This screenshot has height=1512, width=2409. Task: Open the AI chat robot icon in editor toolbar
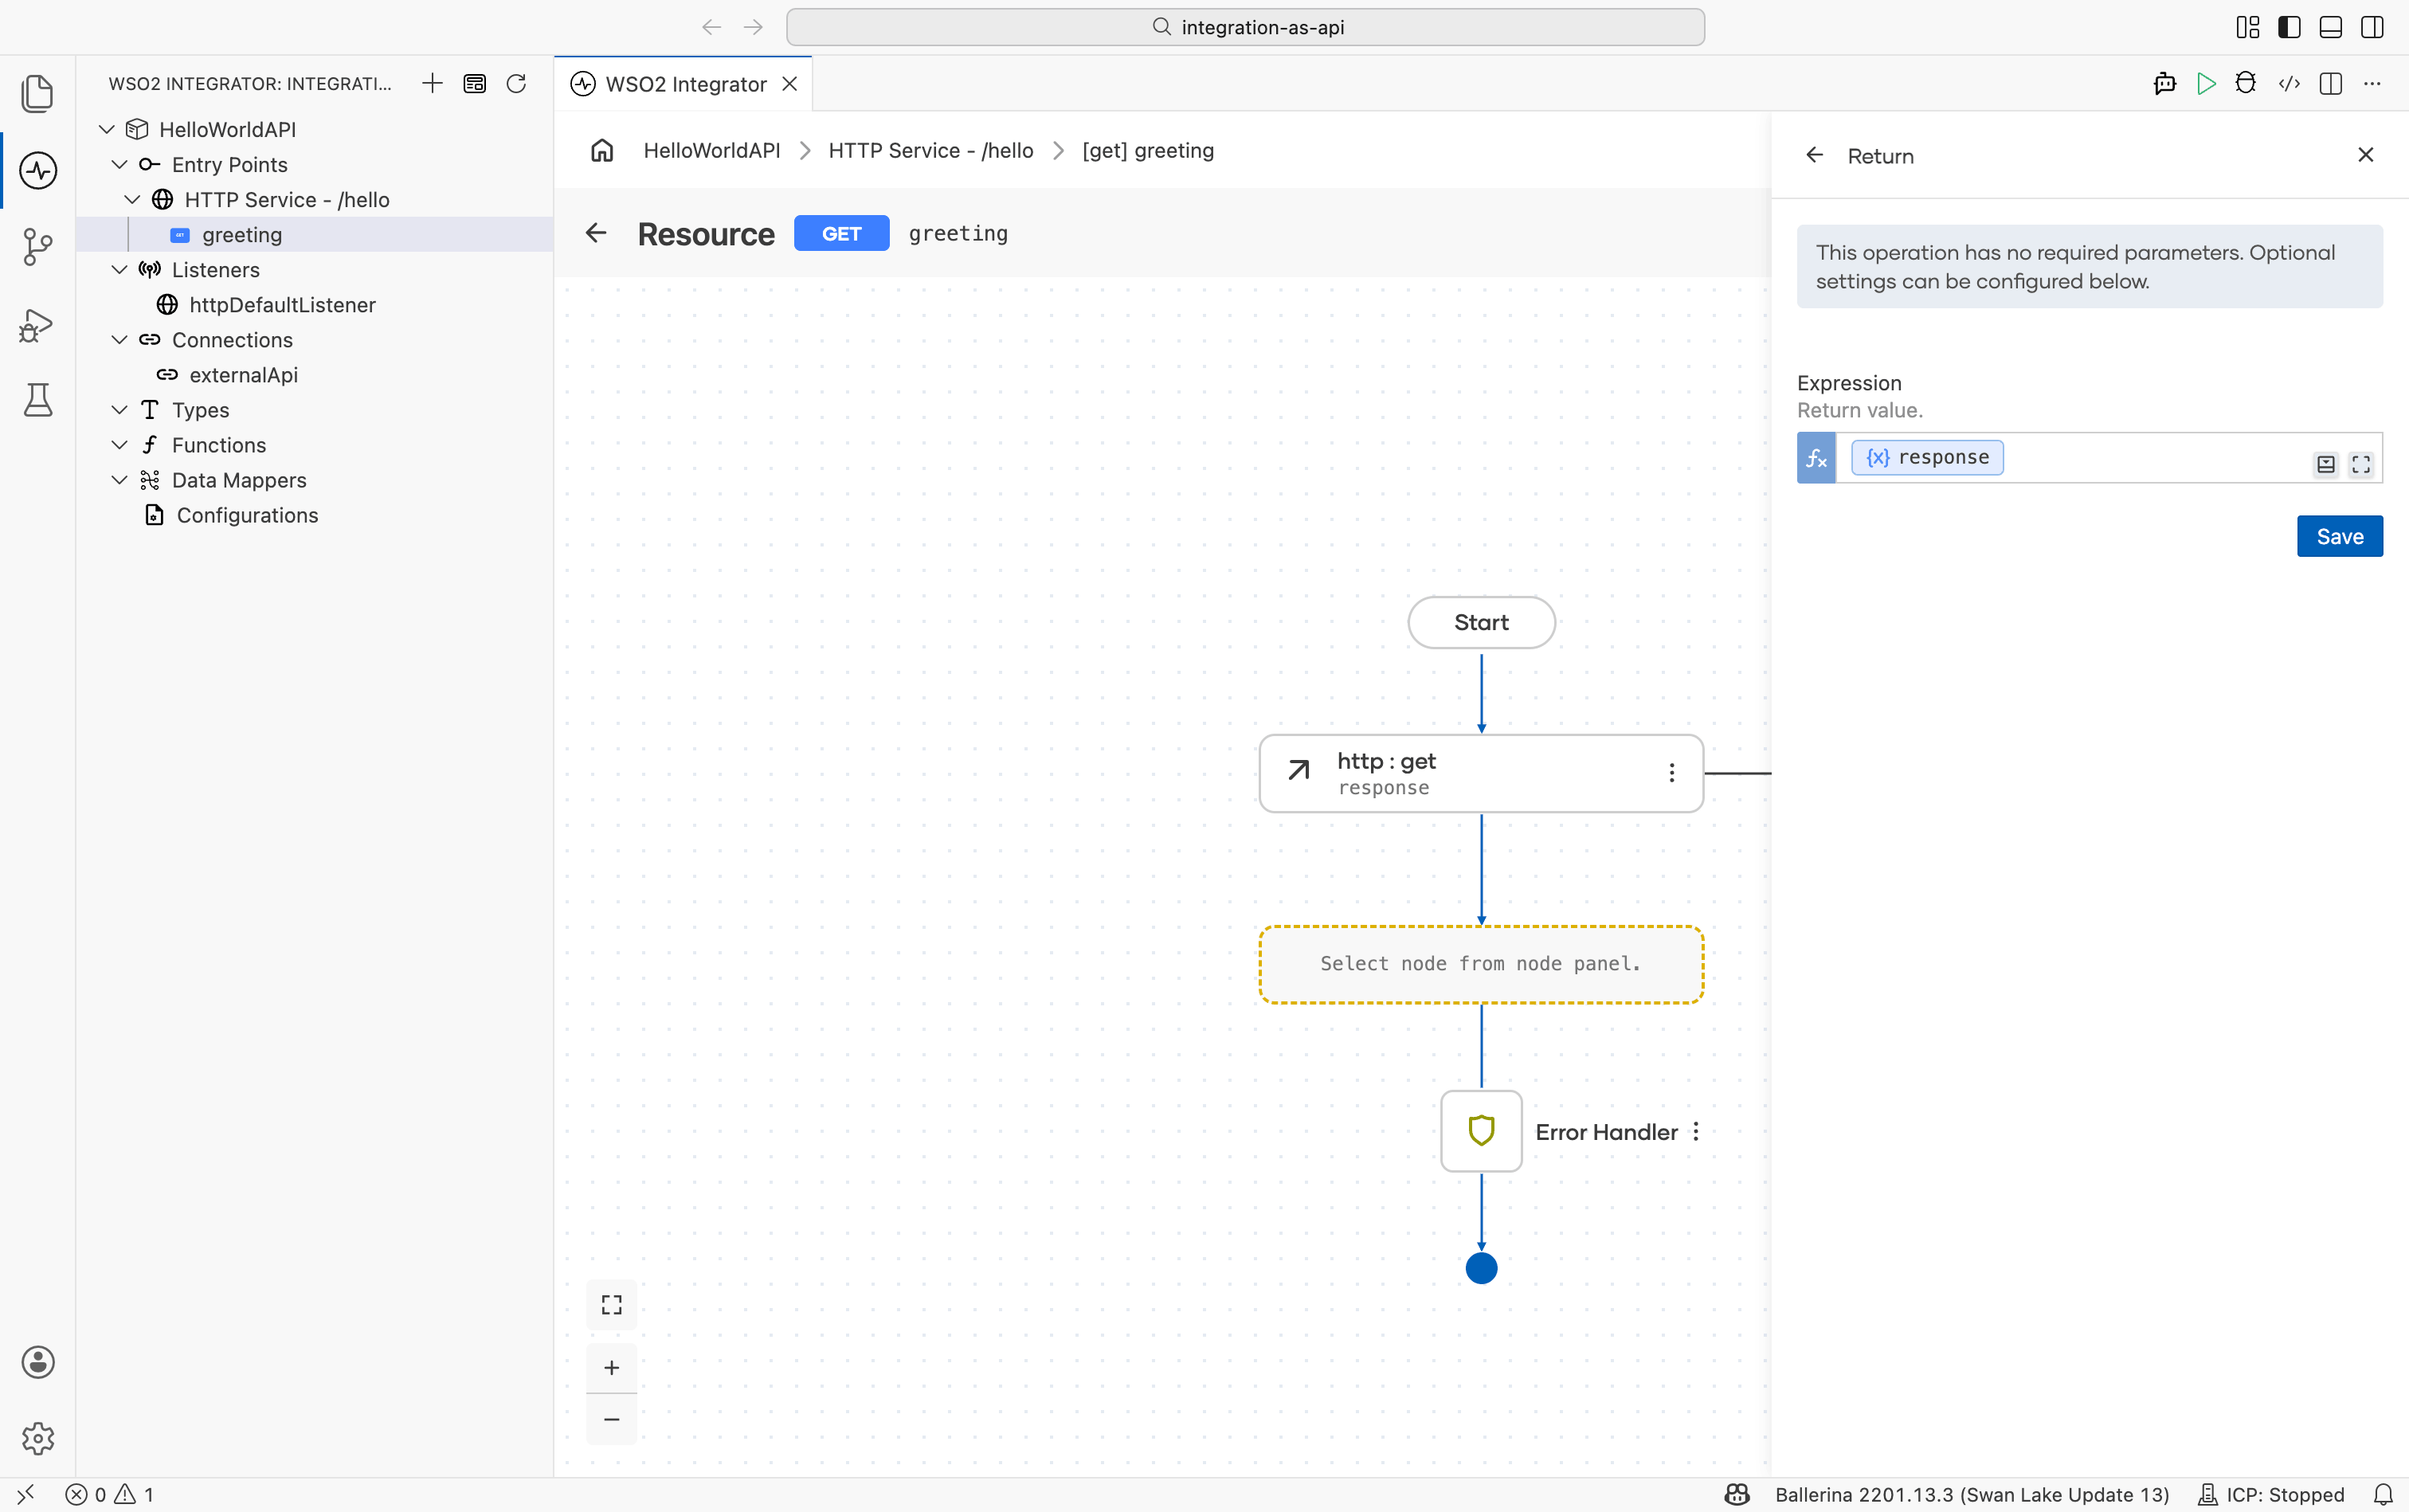pyautogui.click(x=2165, y=84)
